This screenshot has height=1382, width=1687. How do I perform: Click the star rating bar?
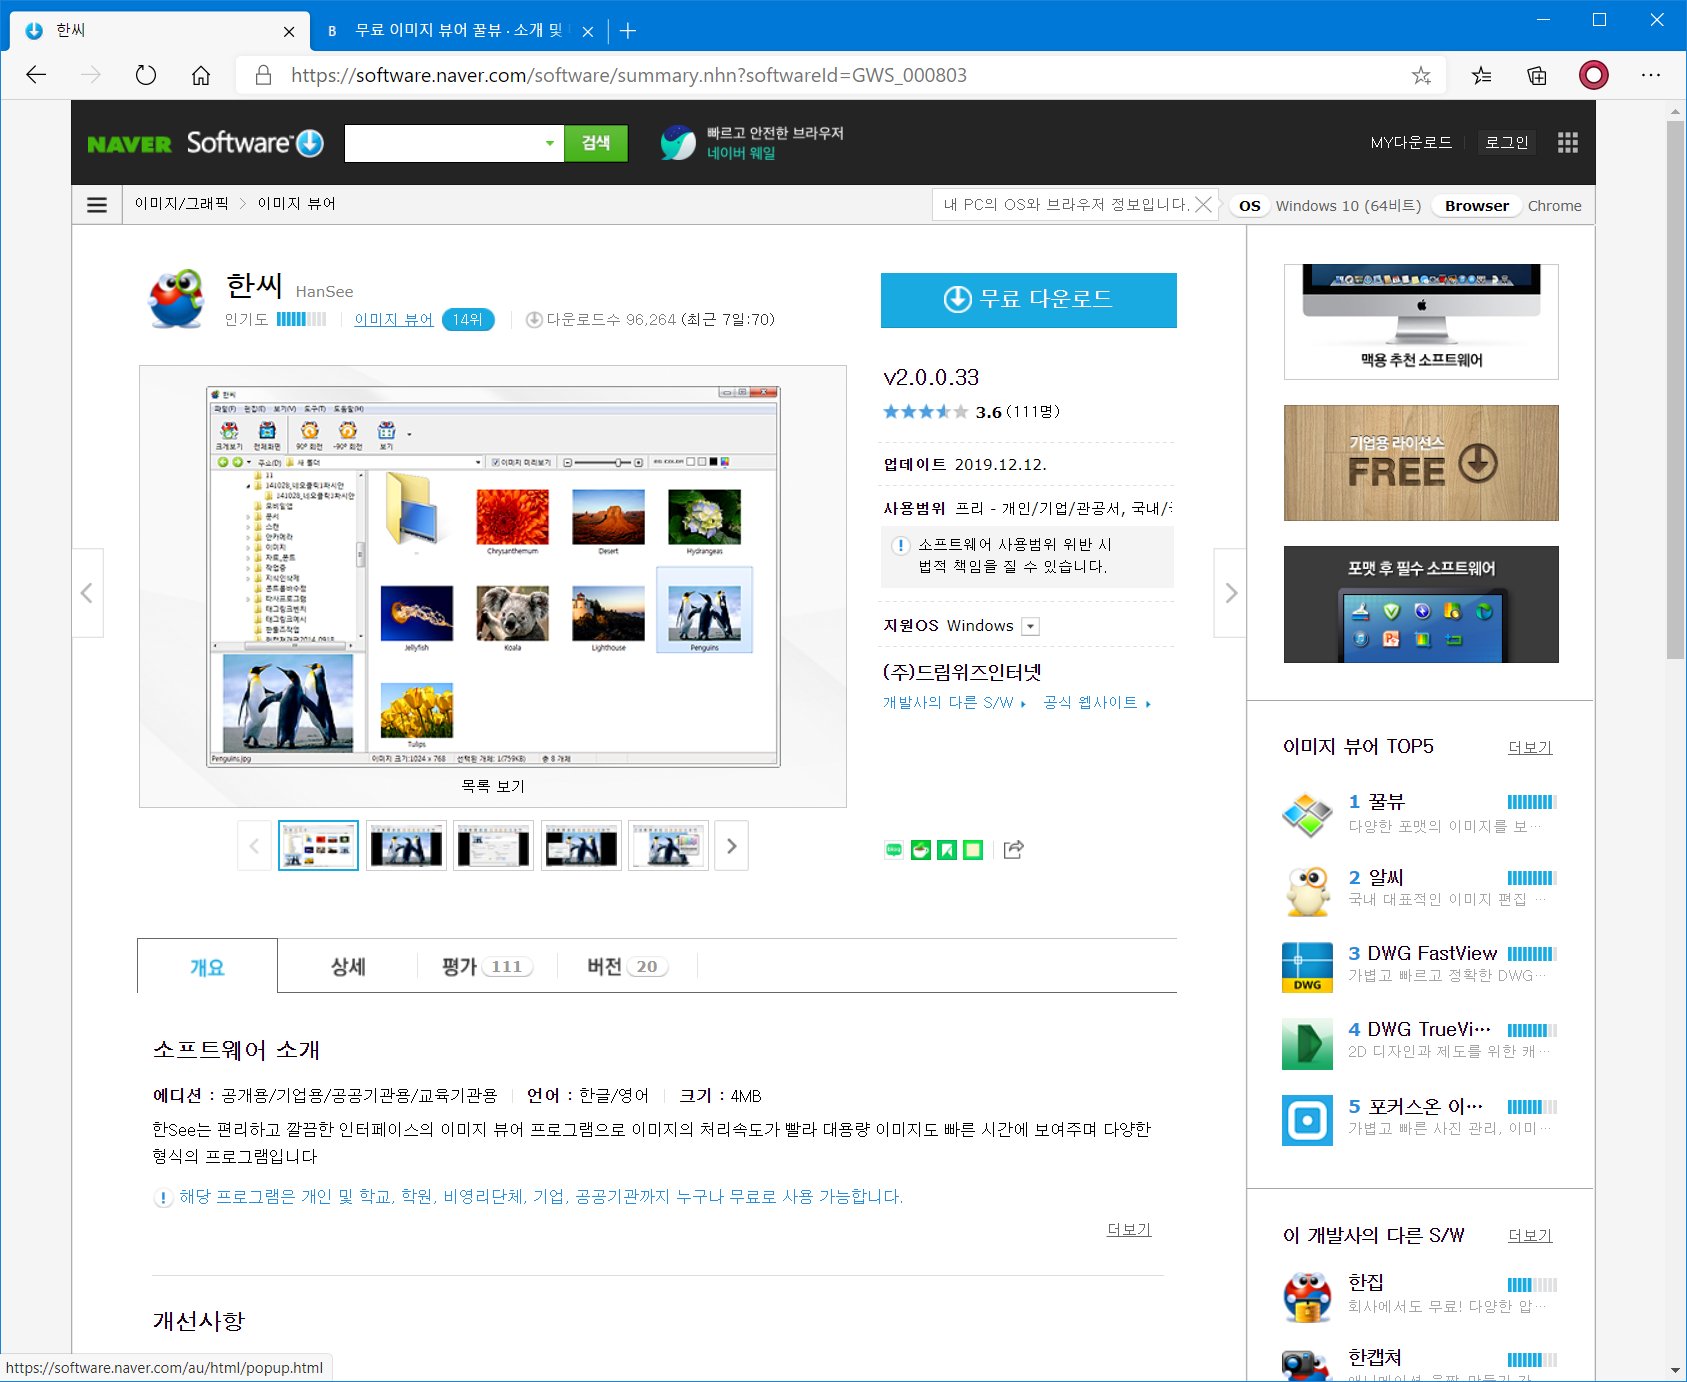925,412
